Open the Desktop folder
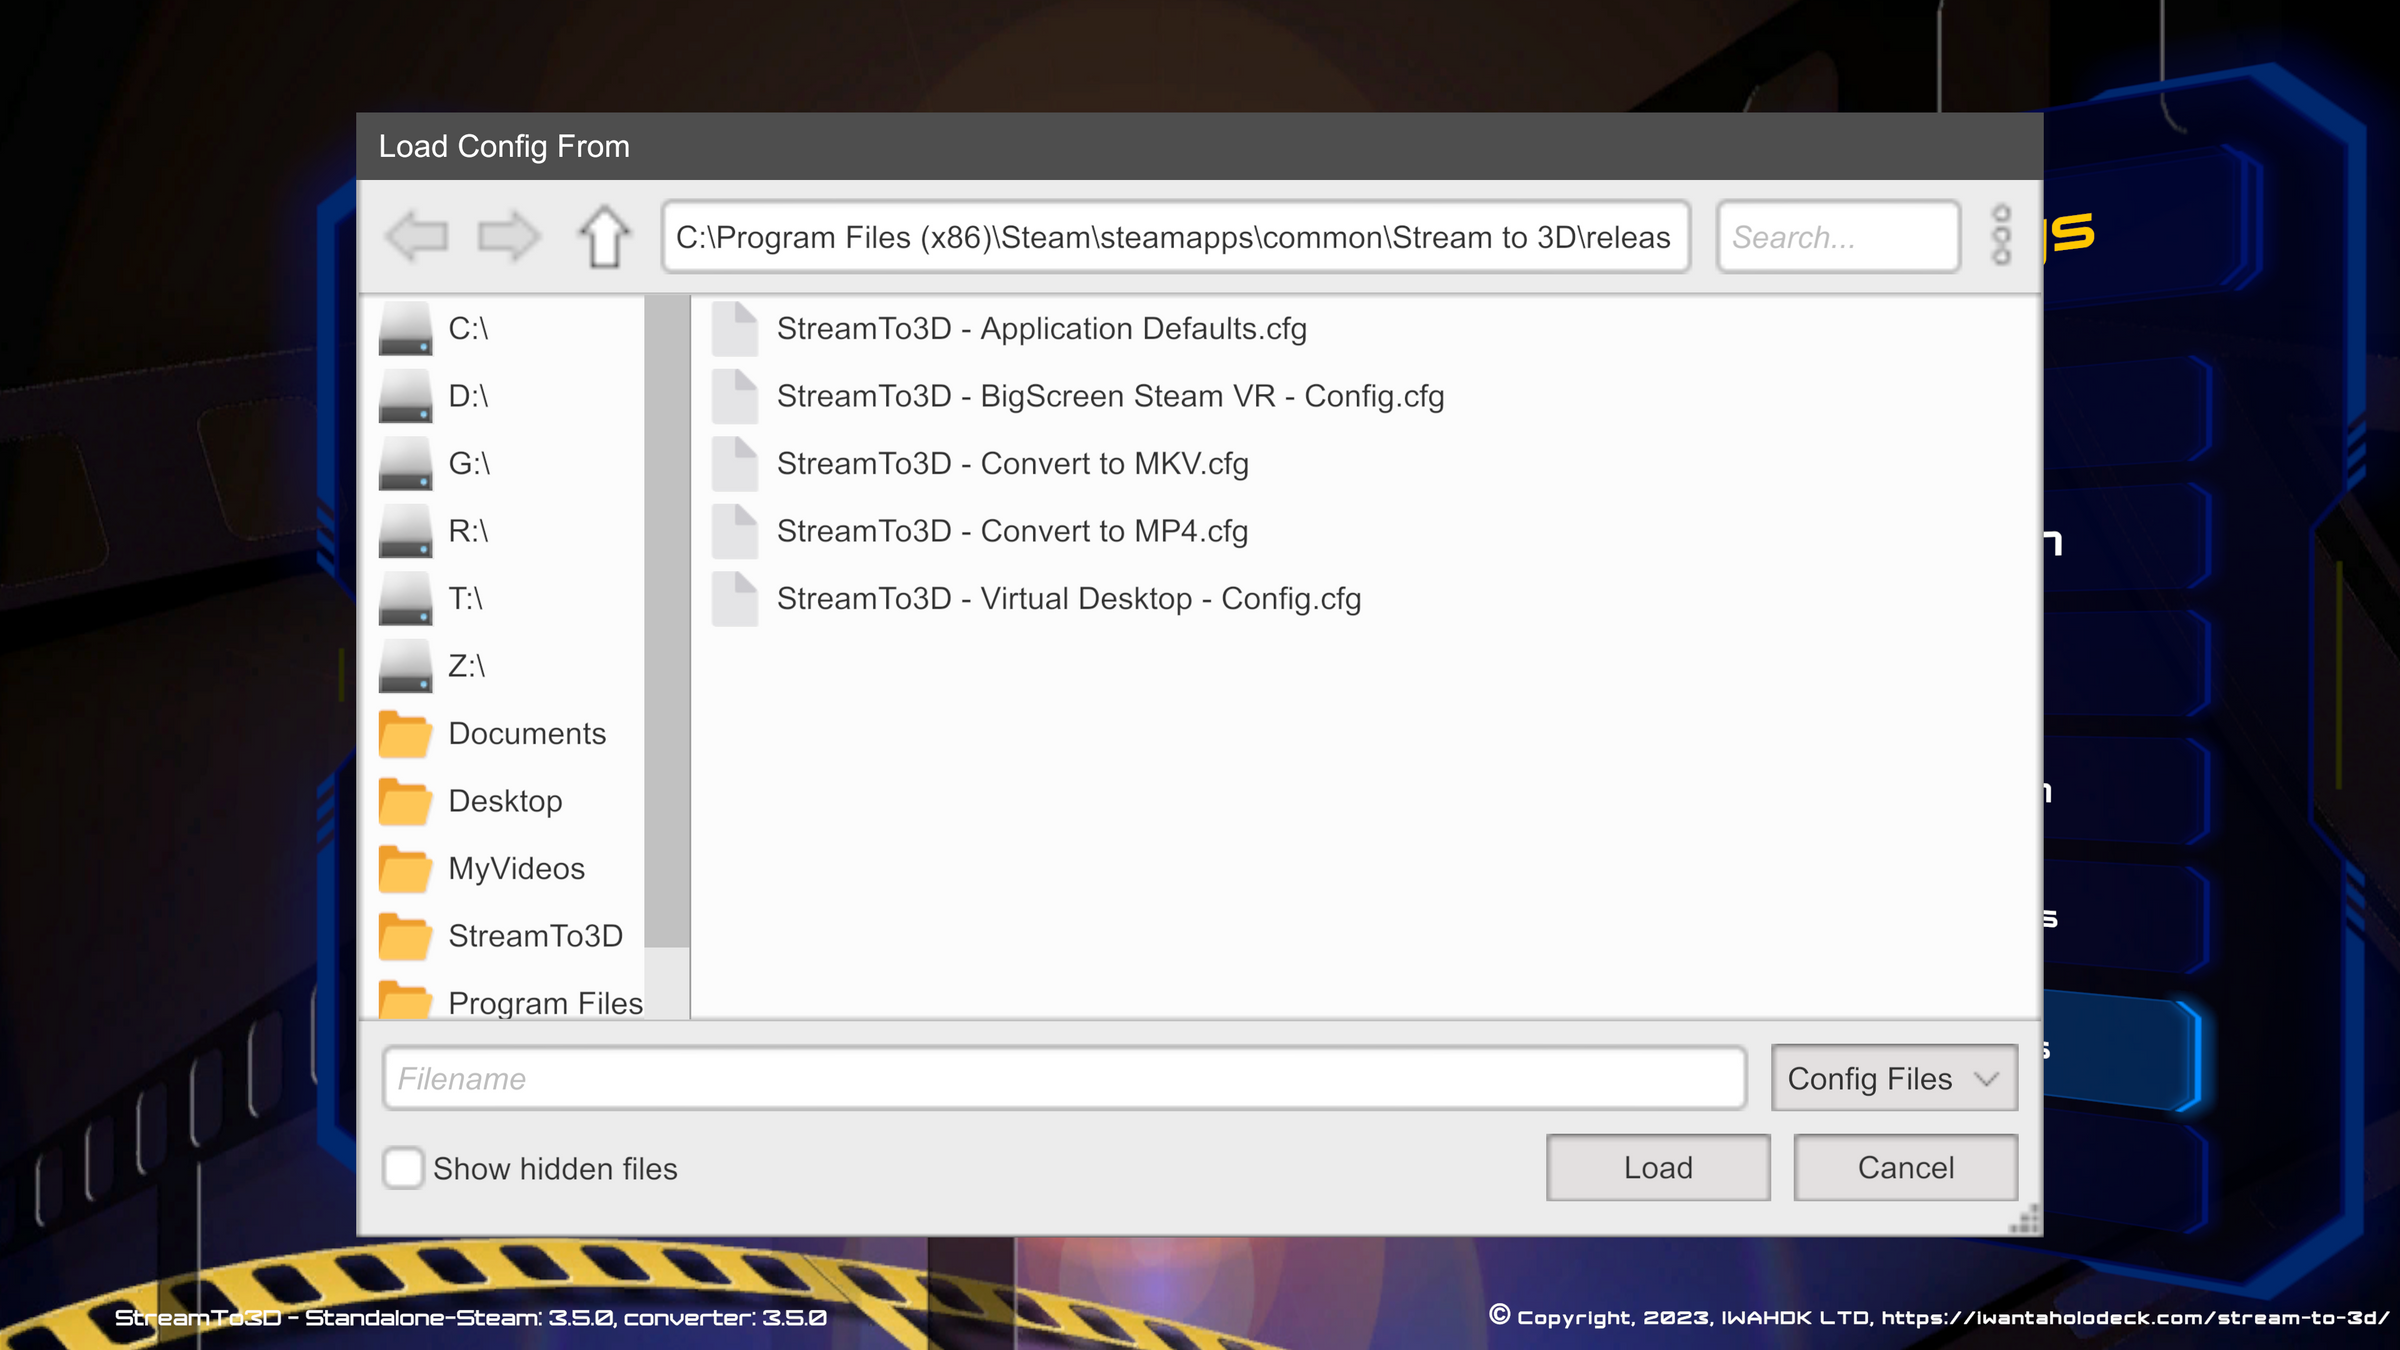 pos(505,801)
